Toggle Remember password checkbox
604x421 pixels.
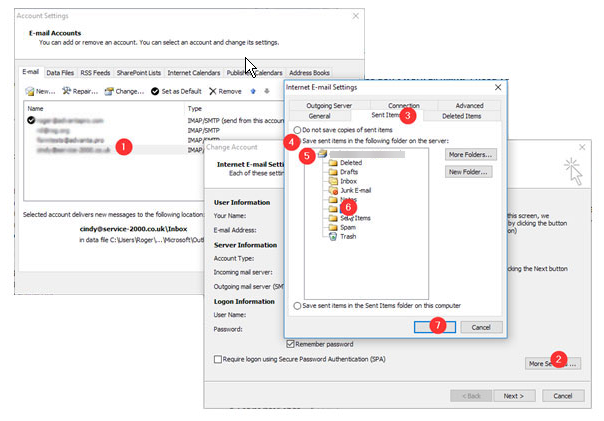point(290,344)
